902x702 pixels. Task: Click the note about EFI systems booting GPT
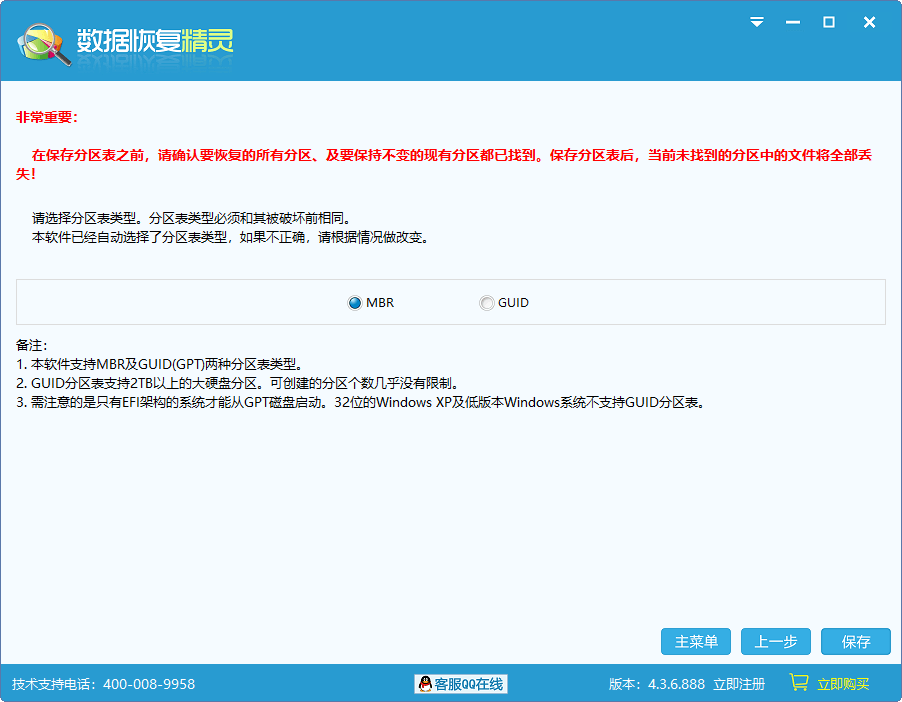(361, 402)
